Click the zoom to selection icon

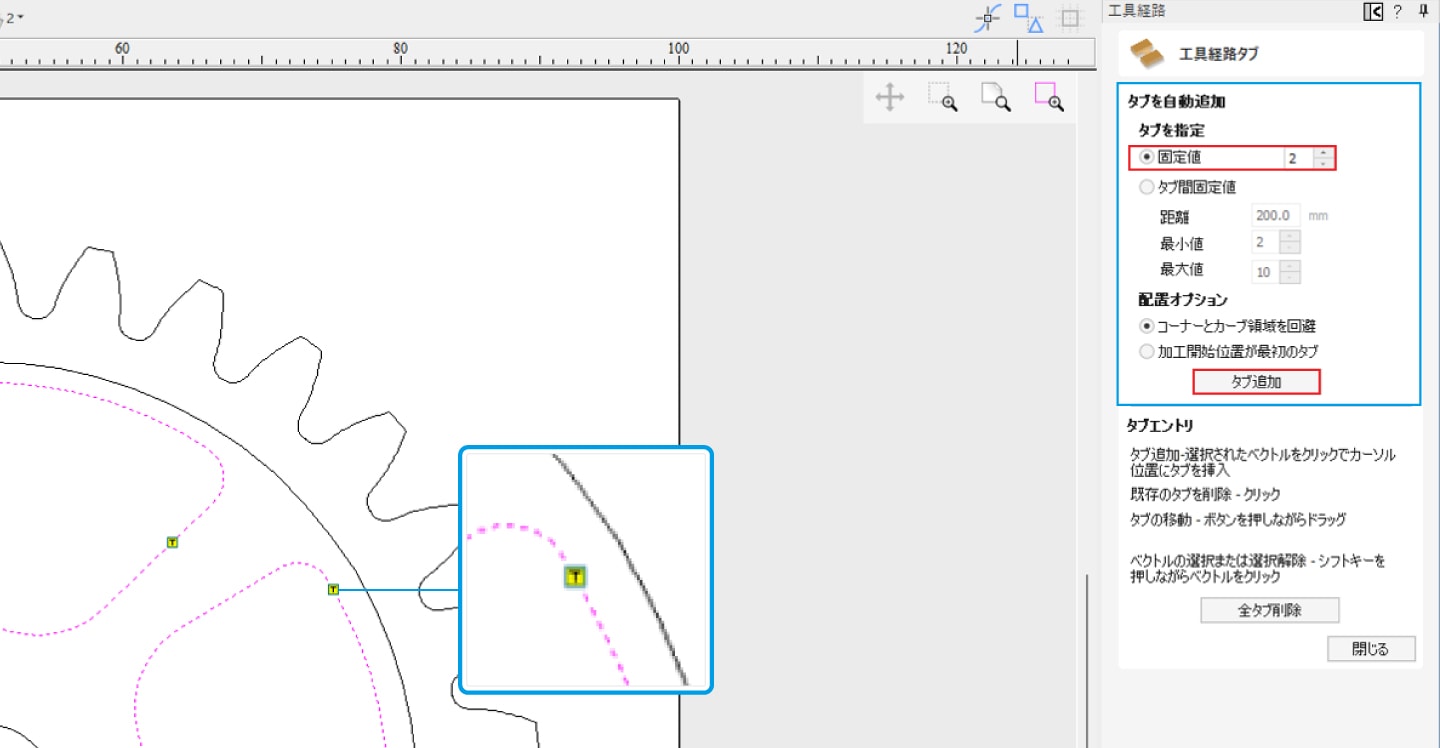click(x=1048, y=97)
